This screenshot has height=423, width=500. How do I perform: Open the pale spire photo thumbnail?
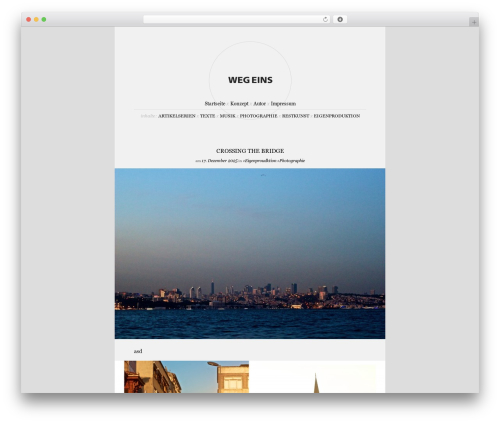pos(314,378)
